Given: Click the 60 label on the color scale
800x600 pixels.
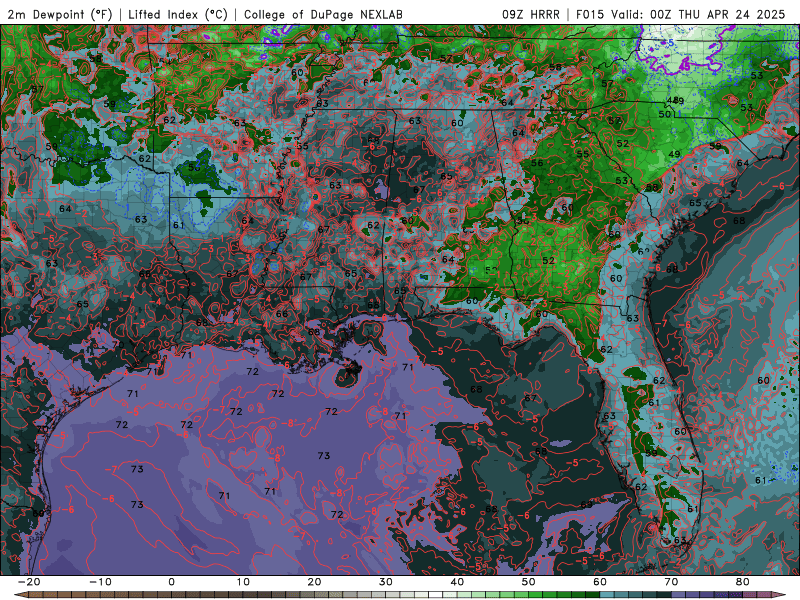Looking at the screenshot, I should pyautogui.click(x=600, y=582).
